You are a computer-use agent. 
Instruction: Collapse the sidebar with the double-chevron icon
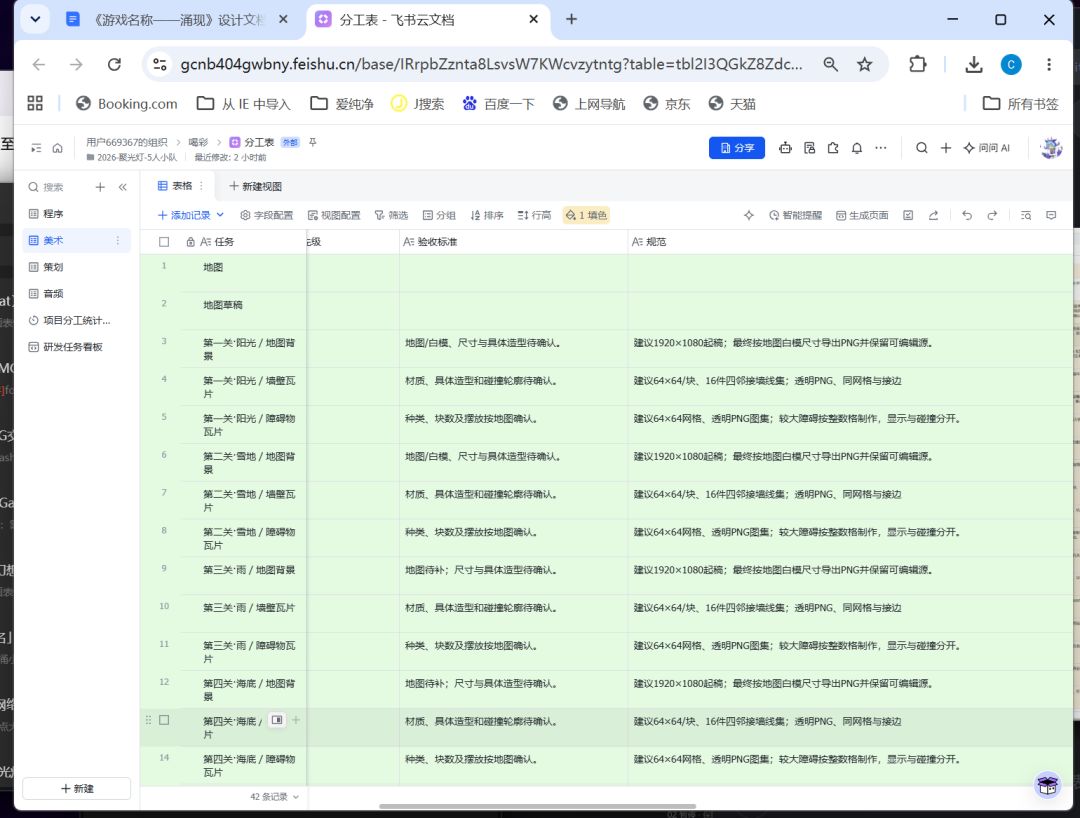pyautogui.click(x=123, y=187)
